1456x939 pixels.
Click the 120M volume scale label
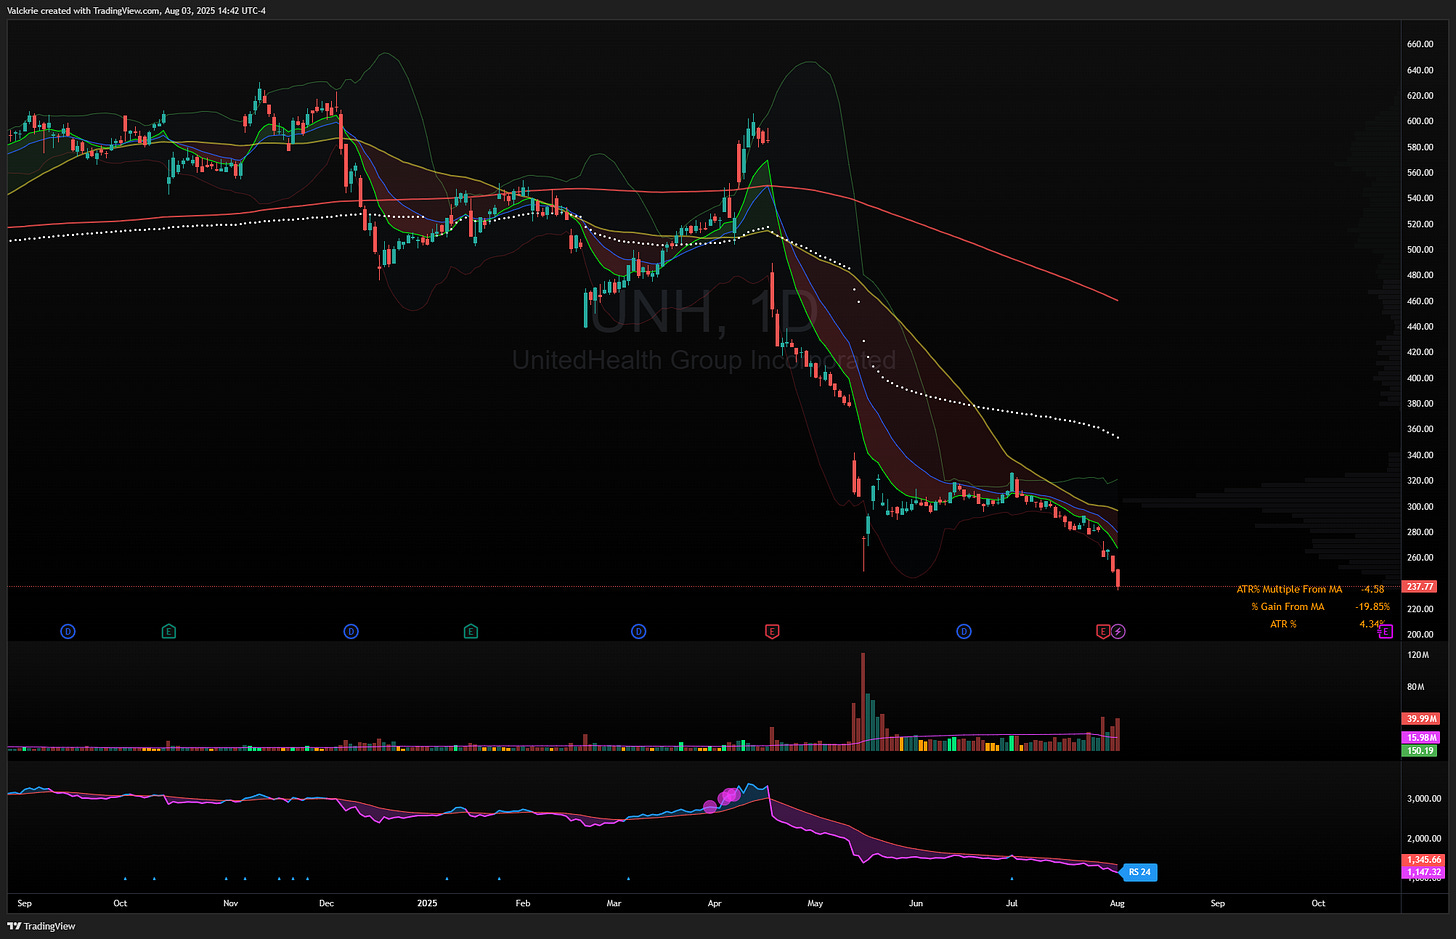point(1417,655)
